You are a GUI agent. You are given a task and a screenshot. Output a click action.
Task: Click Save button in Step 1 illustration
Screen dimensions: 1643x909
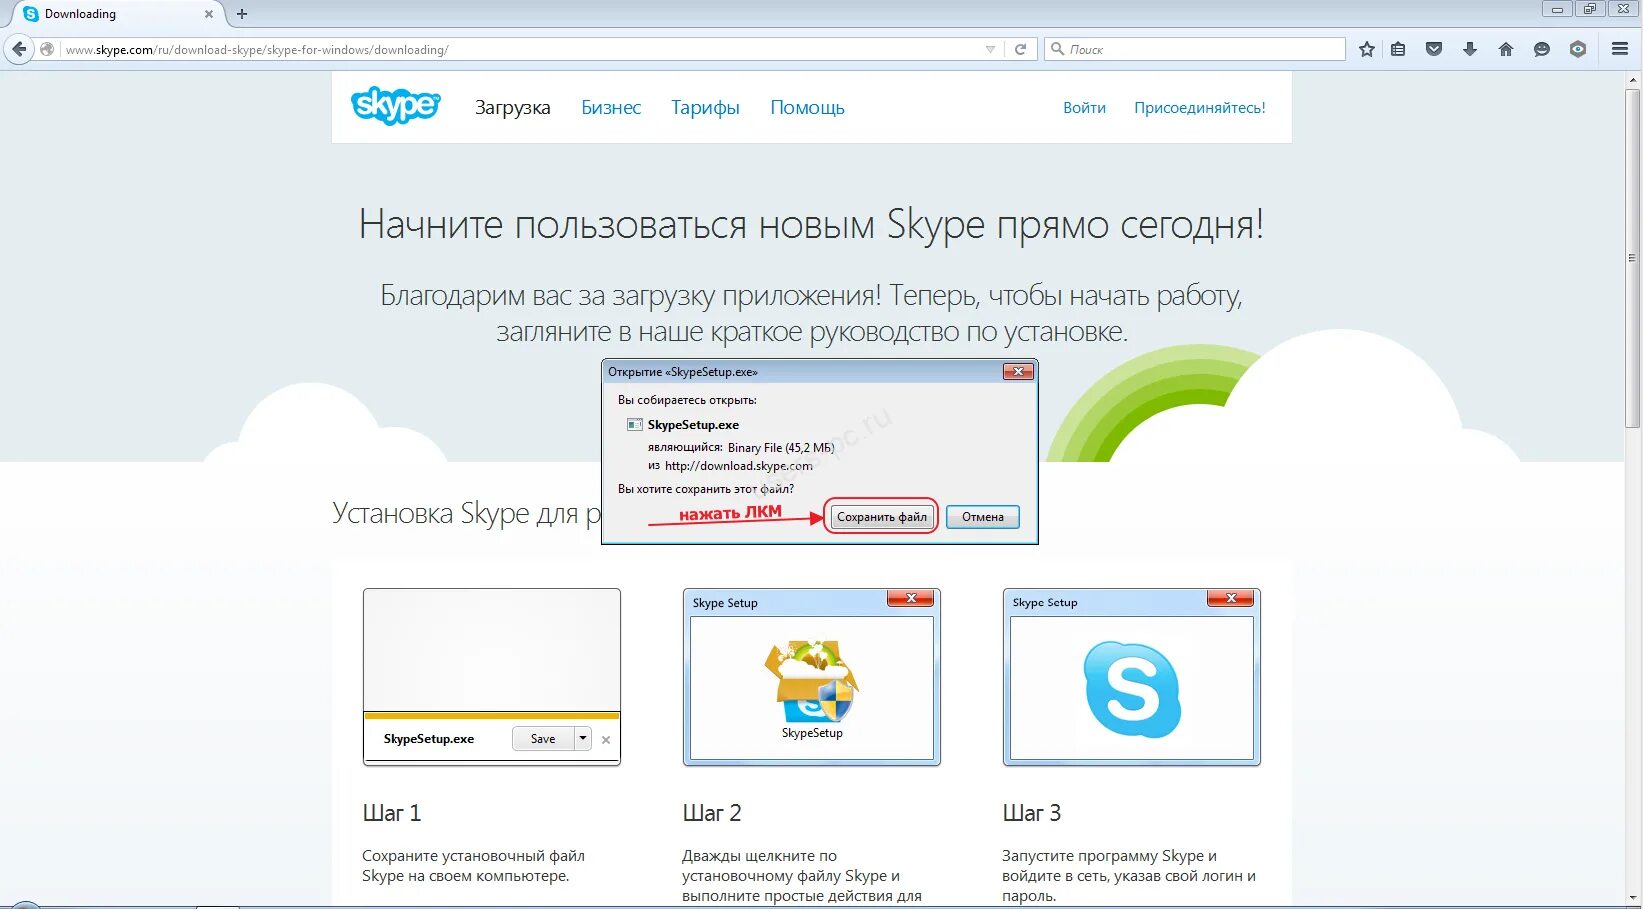543,739
